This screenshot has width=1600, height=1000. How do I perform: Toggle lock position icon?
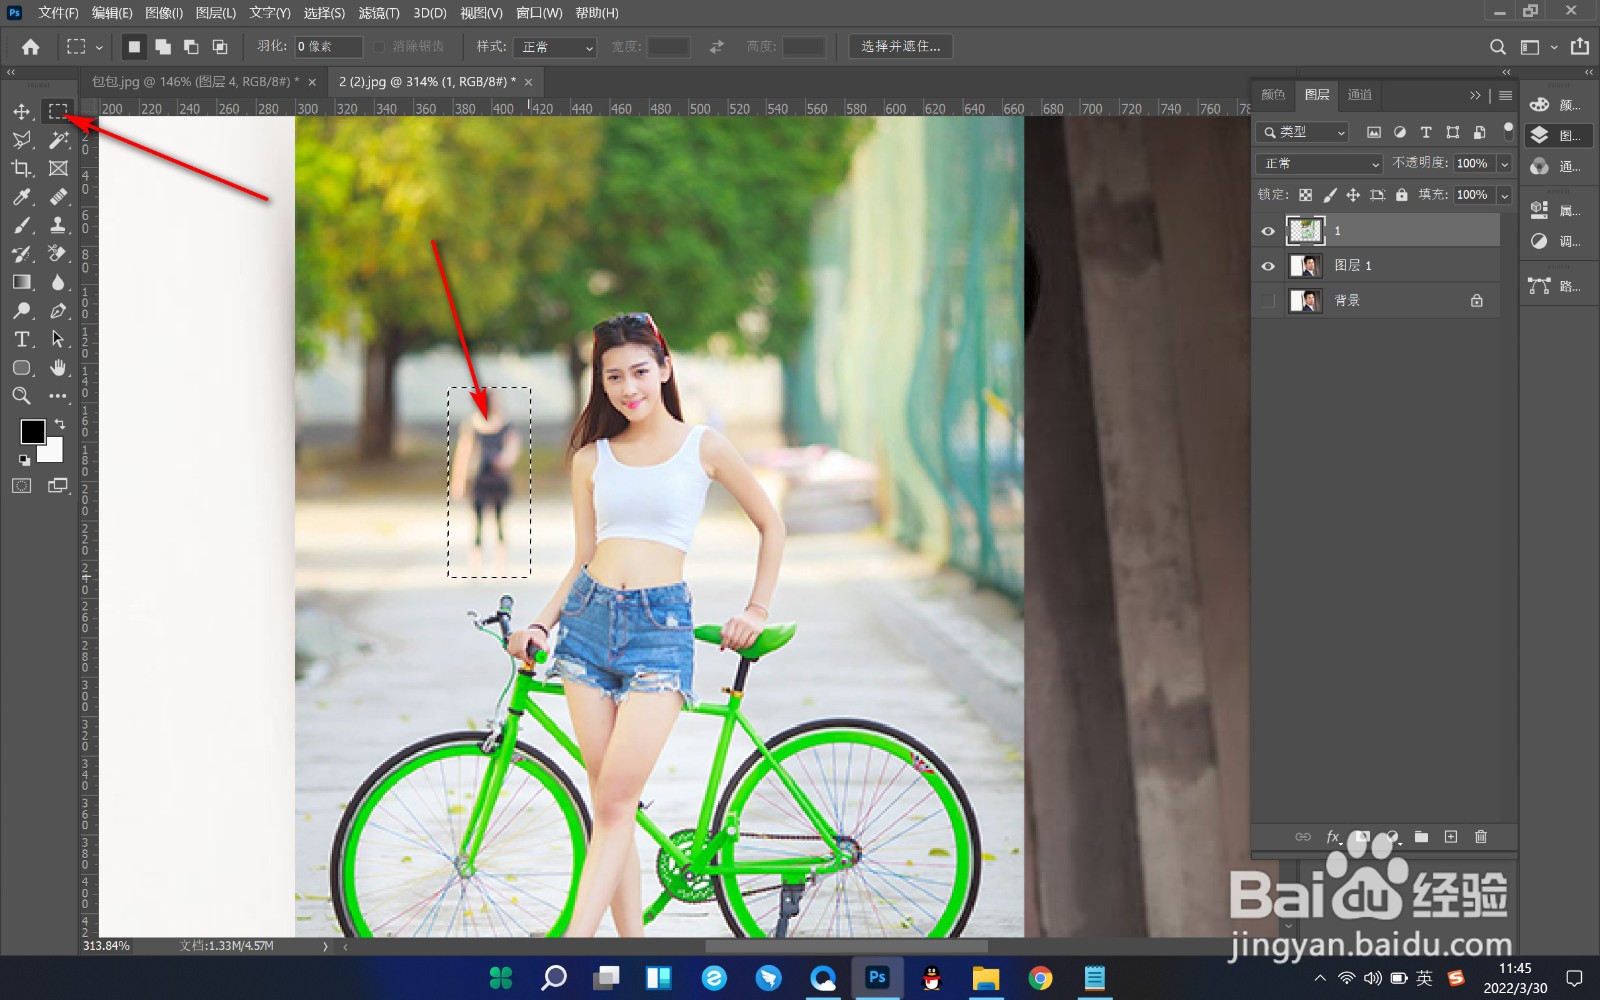click(x=1353, y=195)
